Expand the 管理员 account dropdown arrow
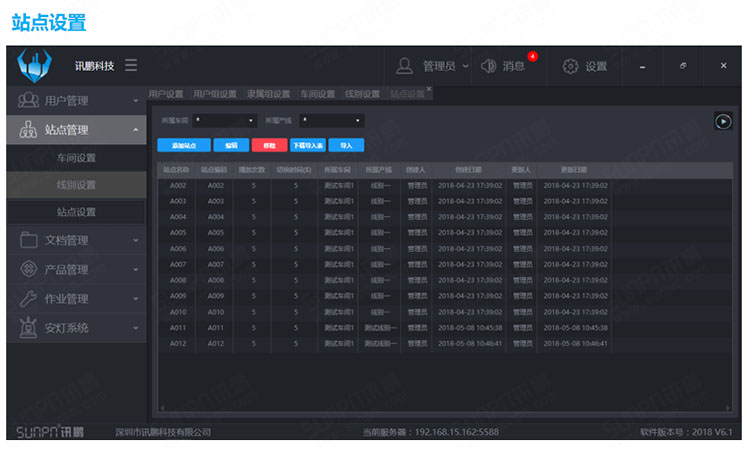 pyautogui.click(x=466, y=67)
